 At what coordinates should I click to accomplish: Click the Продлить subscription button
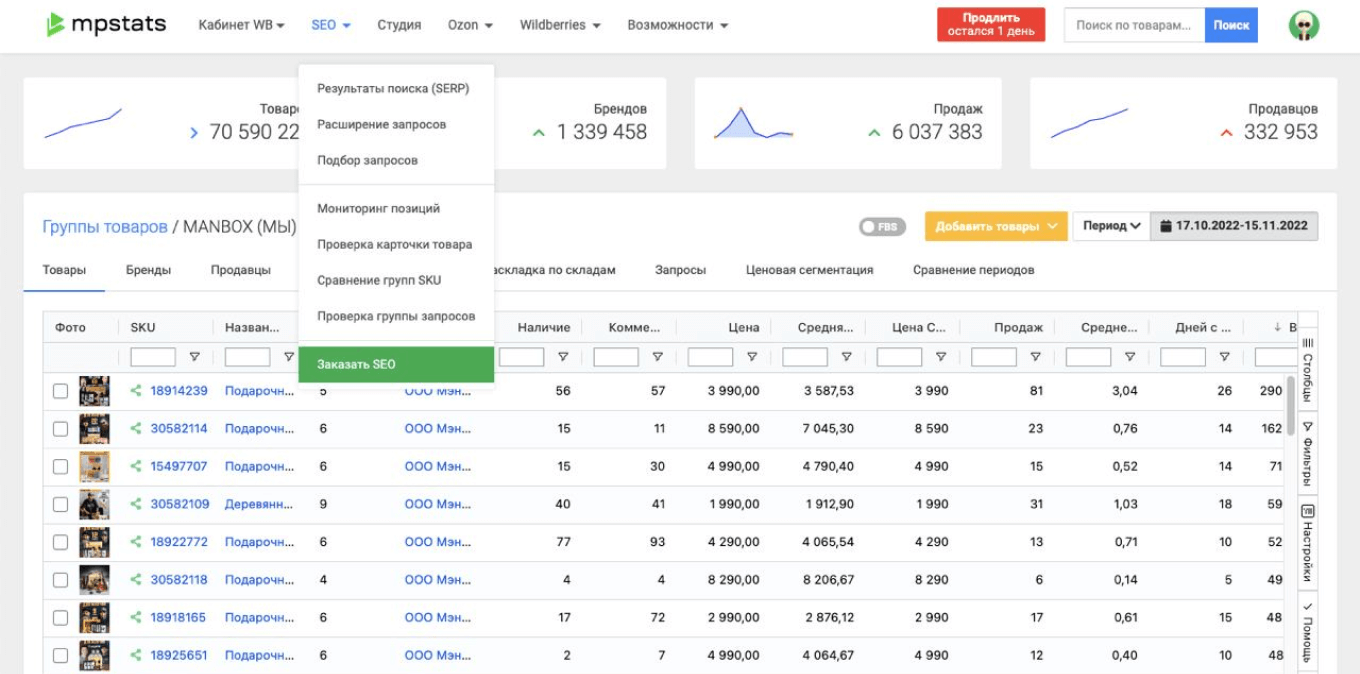click(x=989, y=22)
